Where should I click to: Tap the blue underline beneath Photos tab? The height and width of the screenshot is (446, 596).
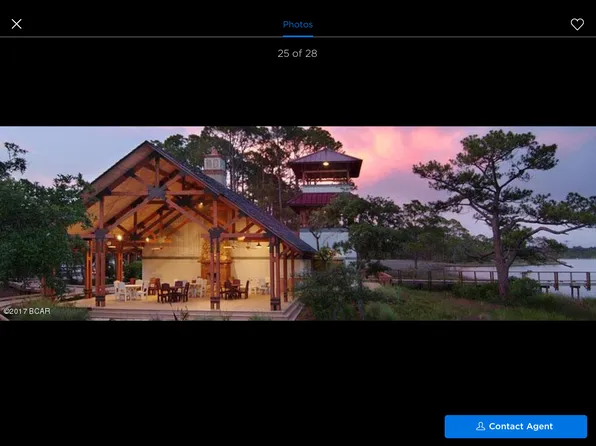298,36
